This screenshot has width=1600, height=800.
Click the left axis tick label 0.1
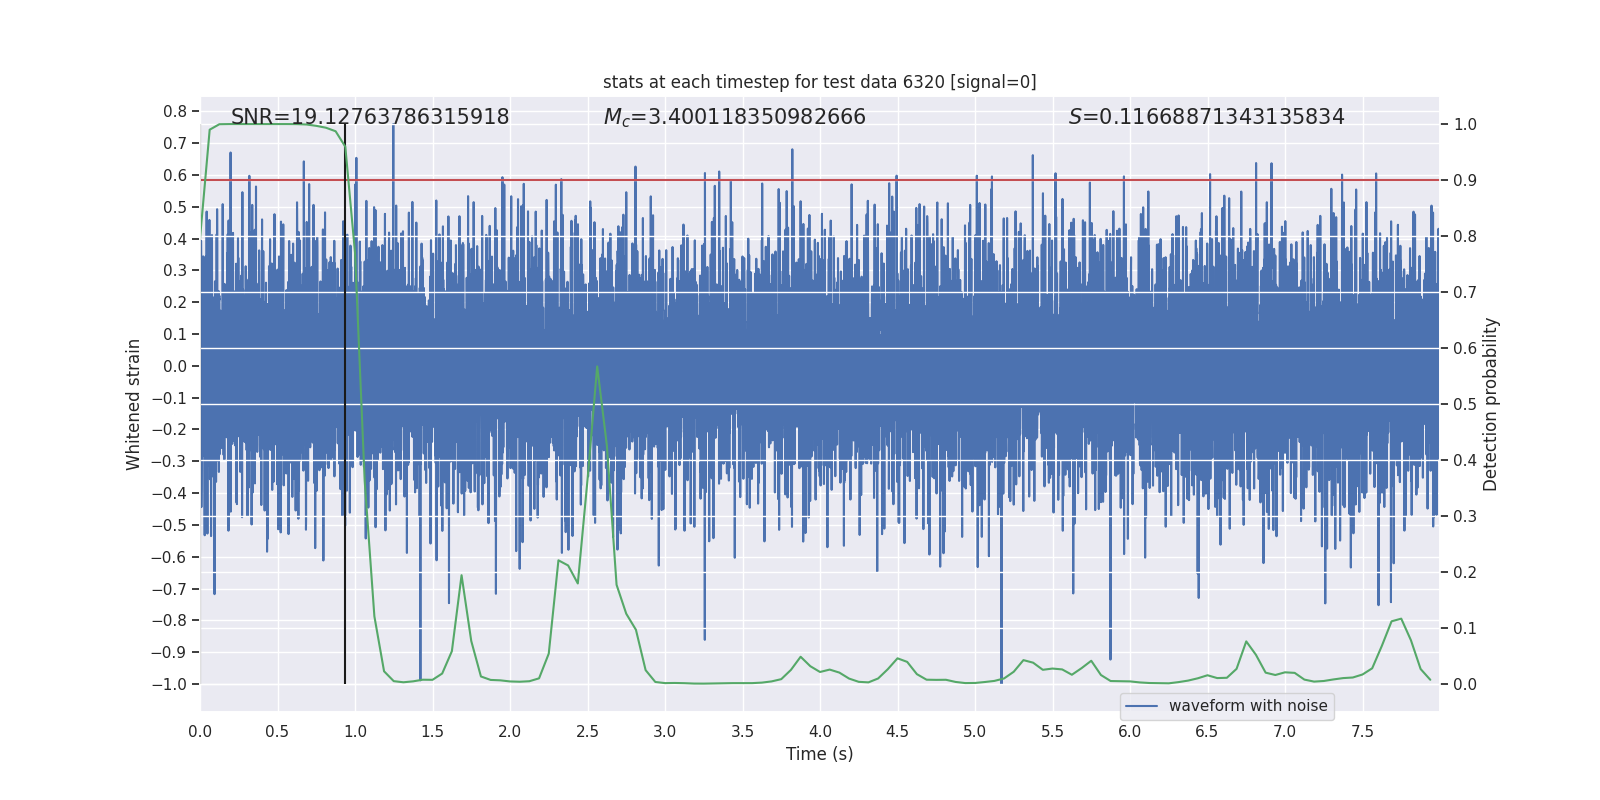[x=175, y=335]
